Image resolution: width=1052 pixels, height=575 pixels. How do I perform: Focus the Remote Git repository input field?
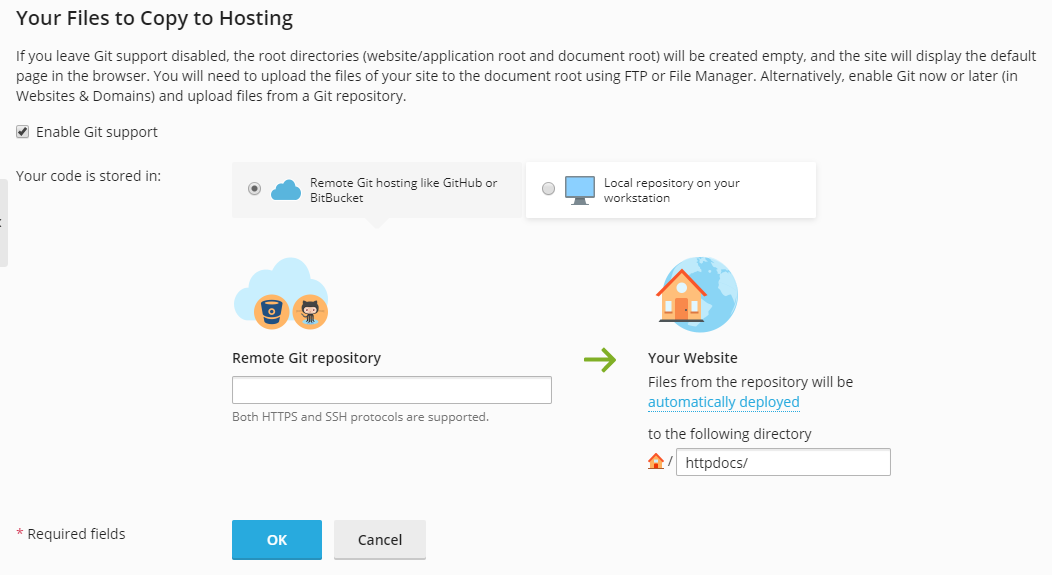pos(391,390)
